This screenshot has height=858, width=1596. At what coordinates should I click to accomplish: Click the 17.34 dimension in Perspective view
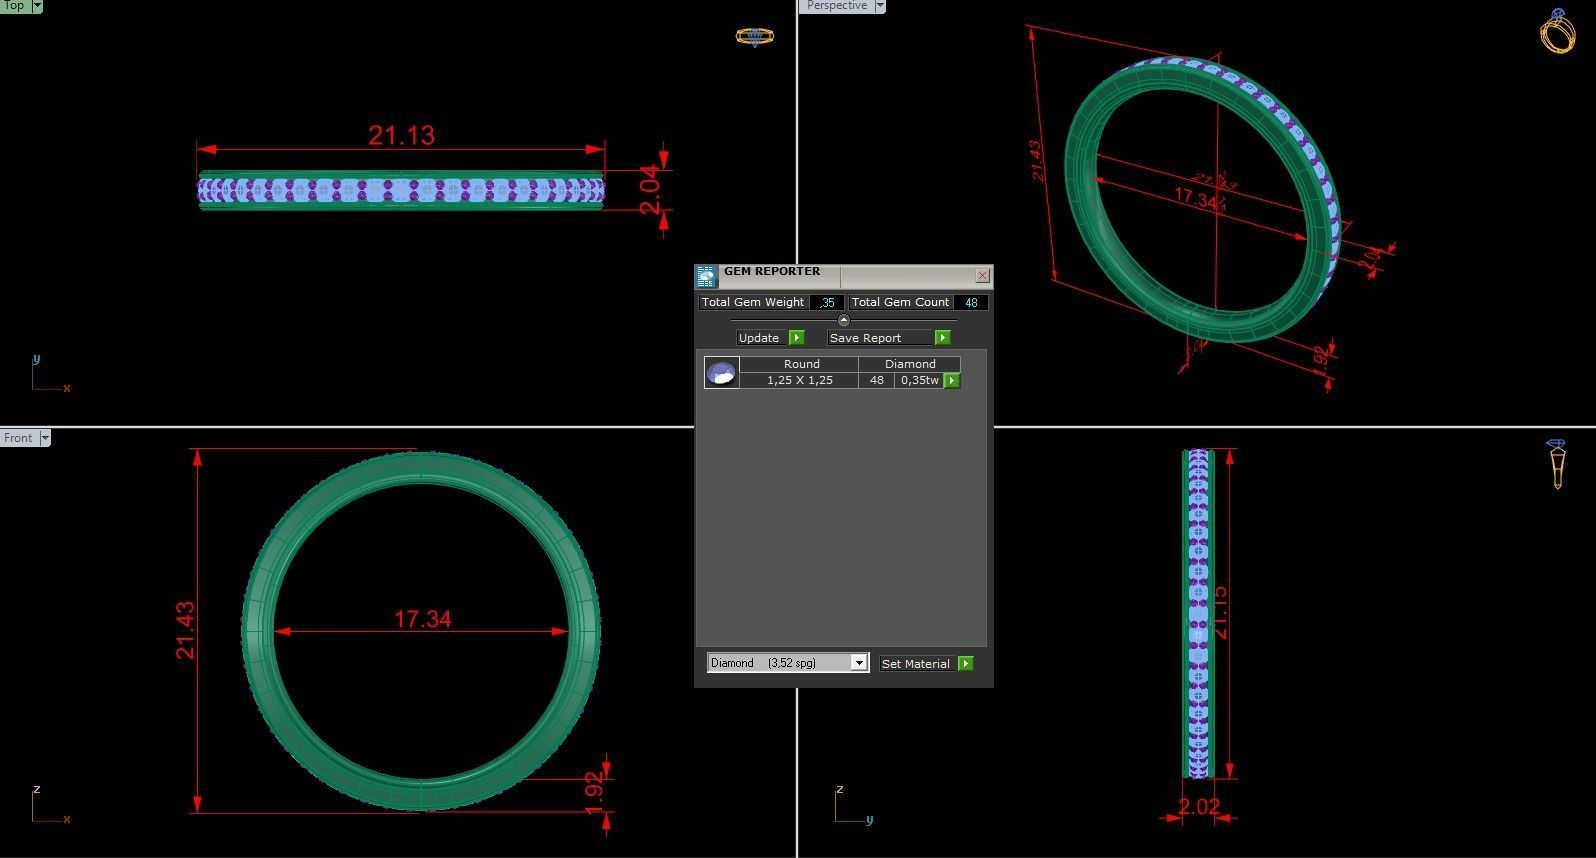click(x=1196, y=199)
